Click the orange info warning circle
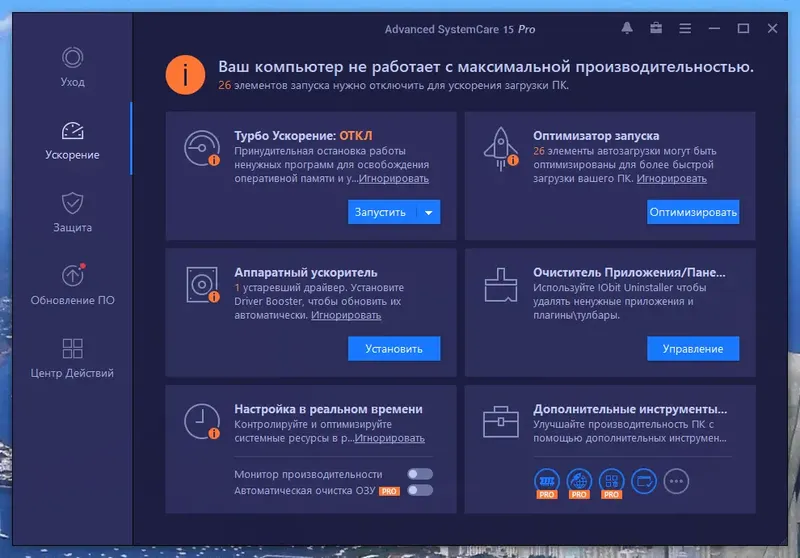800x558 pixels. (185, 75)
